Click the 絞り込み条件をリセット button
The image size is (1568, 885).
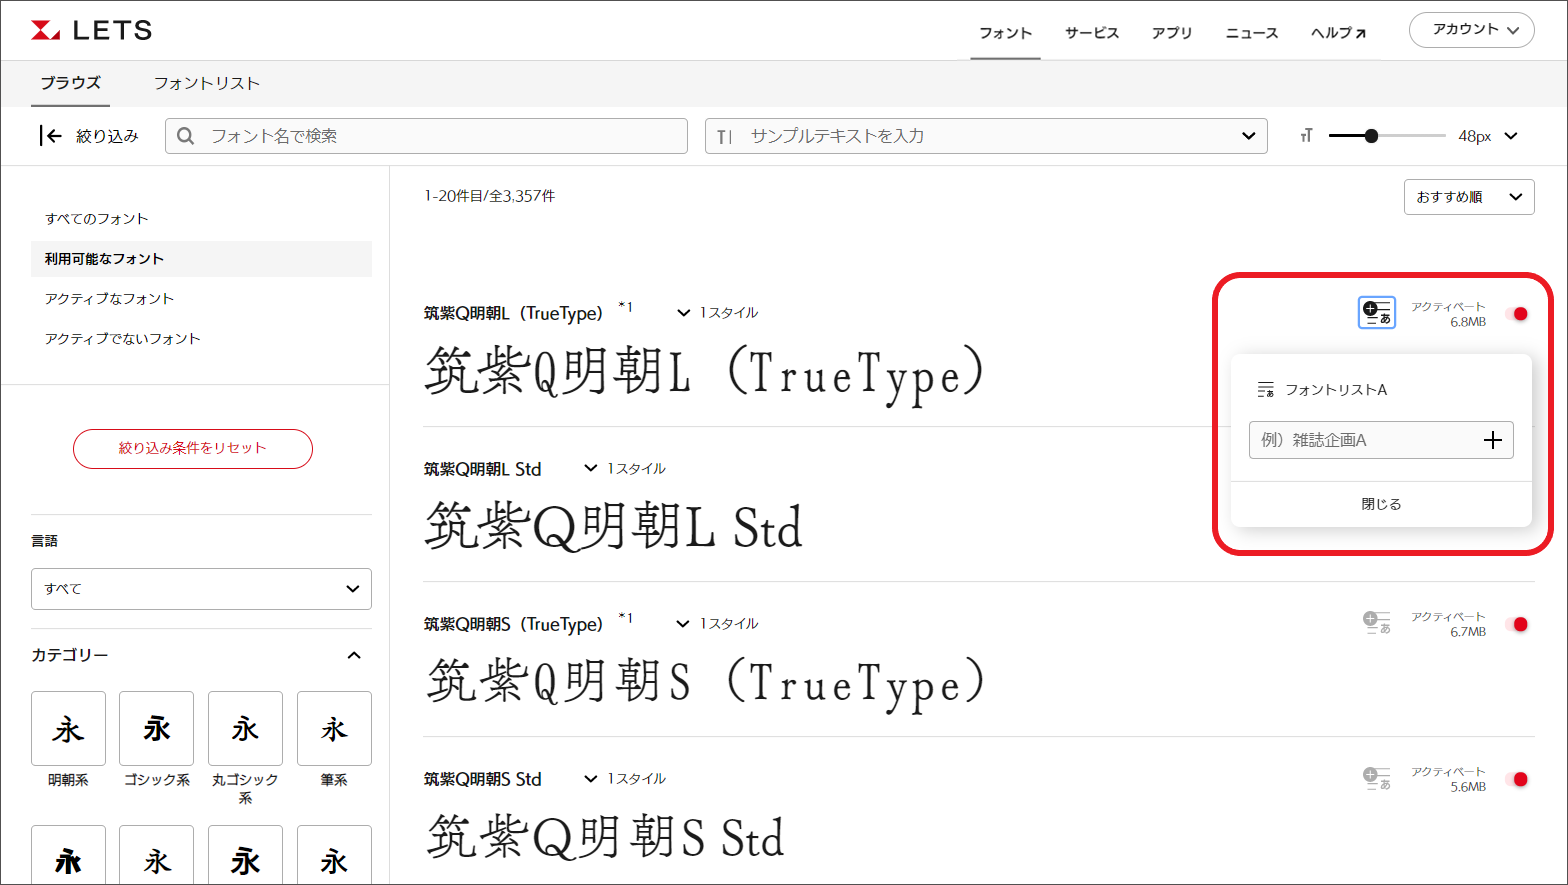coord(193,449)
